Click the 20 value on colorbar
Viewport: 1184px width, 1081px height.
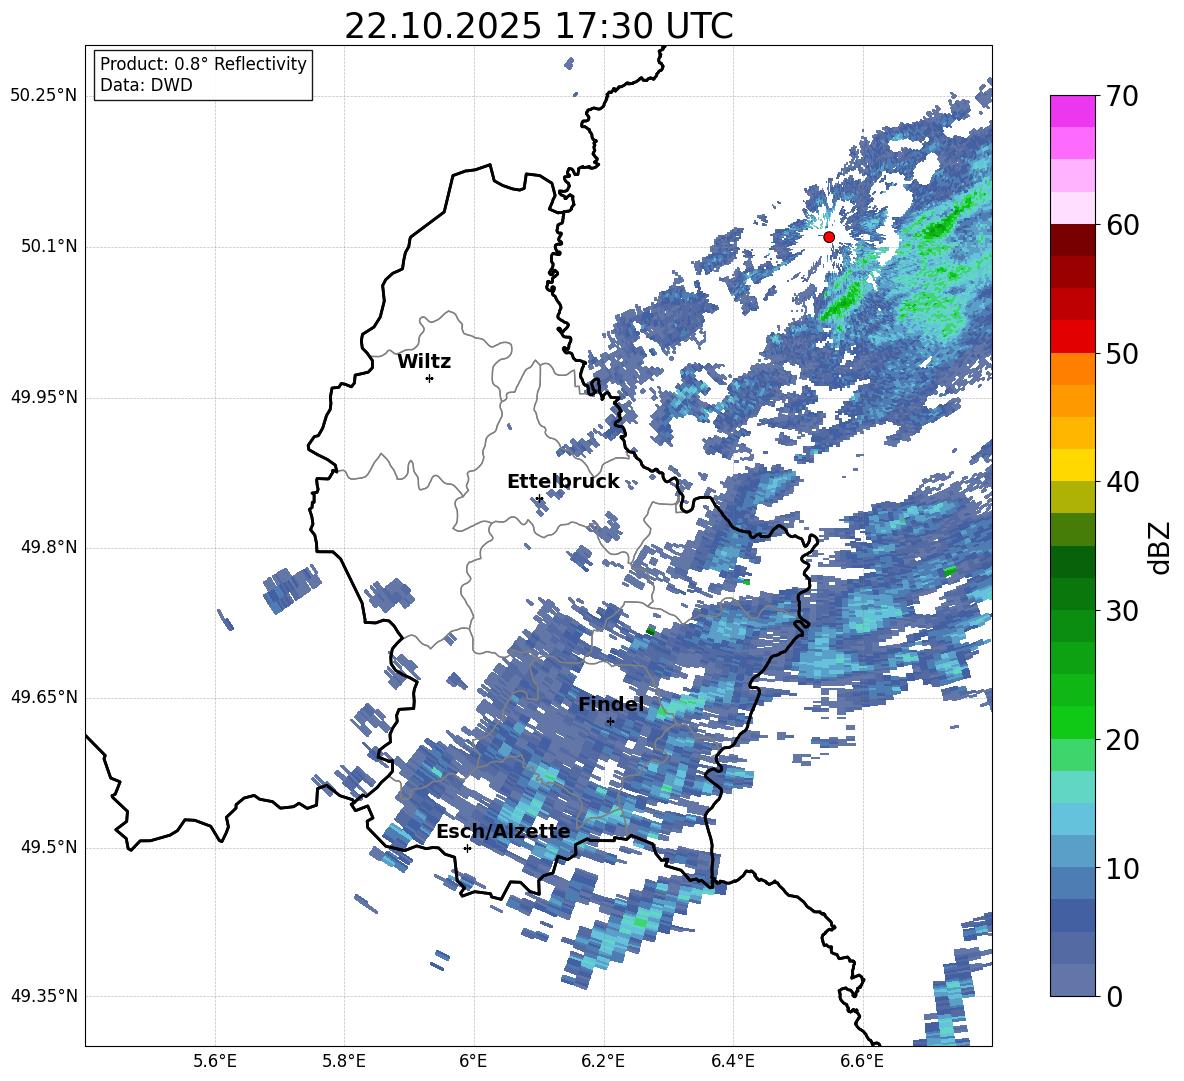click(x=1122, y=740)
